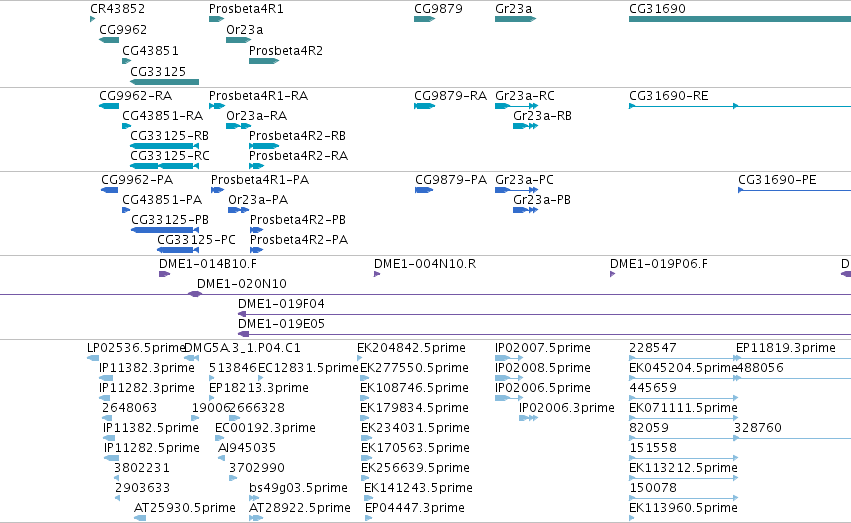Select EST IP02007.5prime
851x523 pixels.
pyautogui.click(x=509, y=358)
